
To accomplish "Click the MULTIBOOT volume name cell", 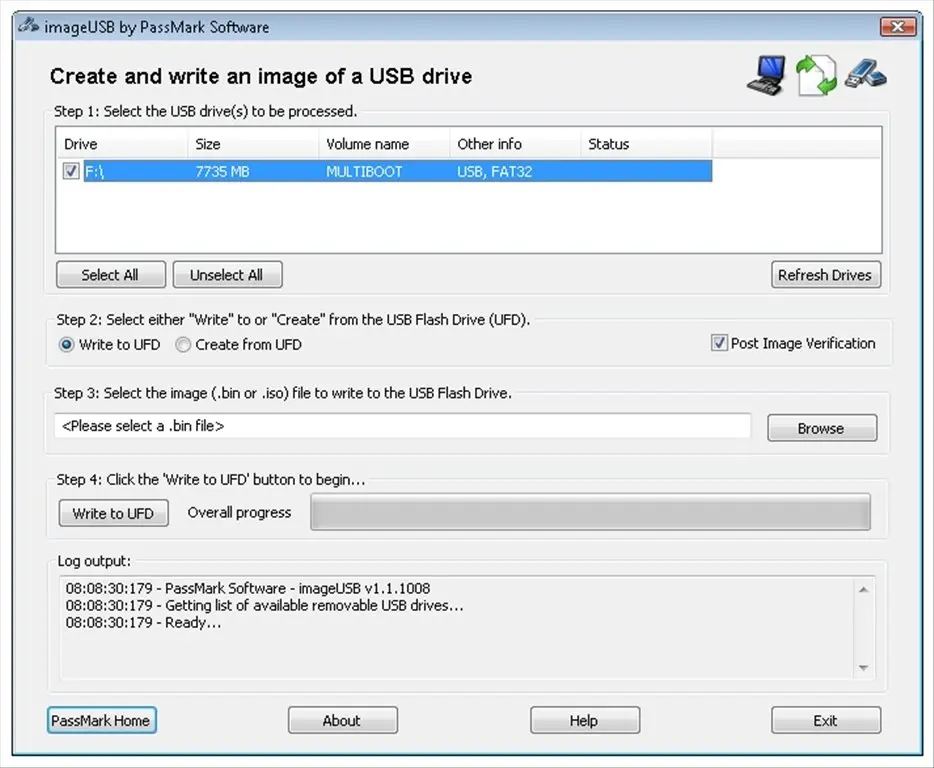I will point(364,172).
